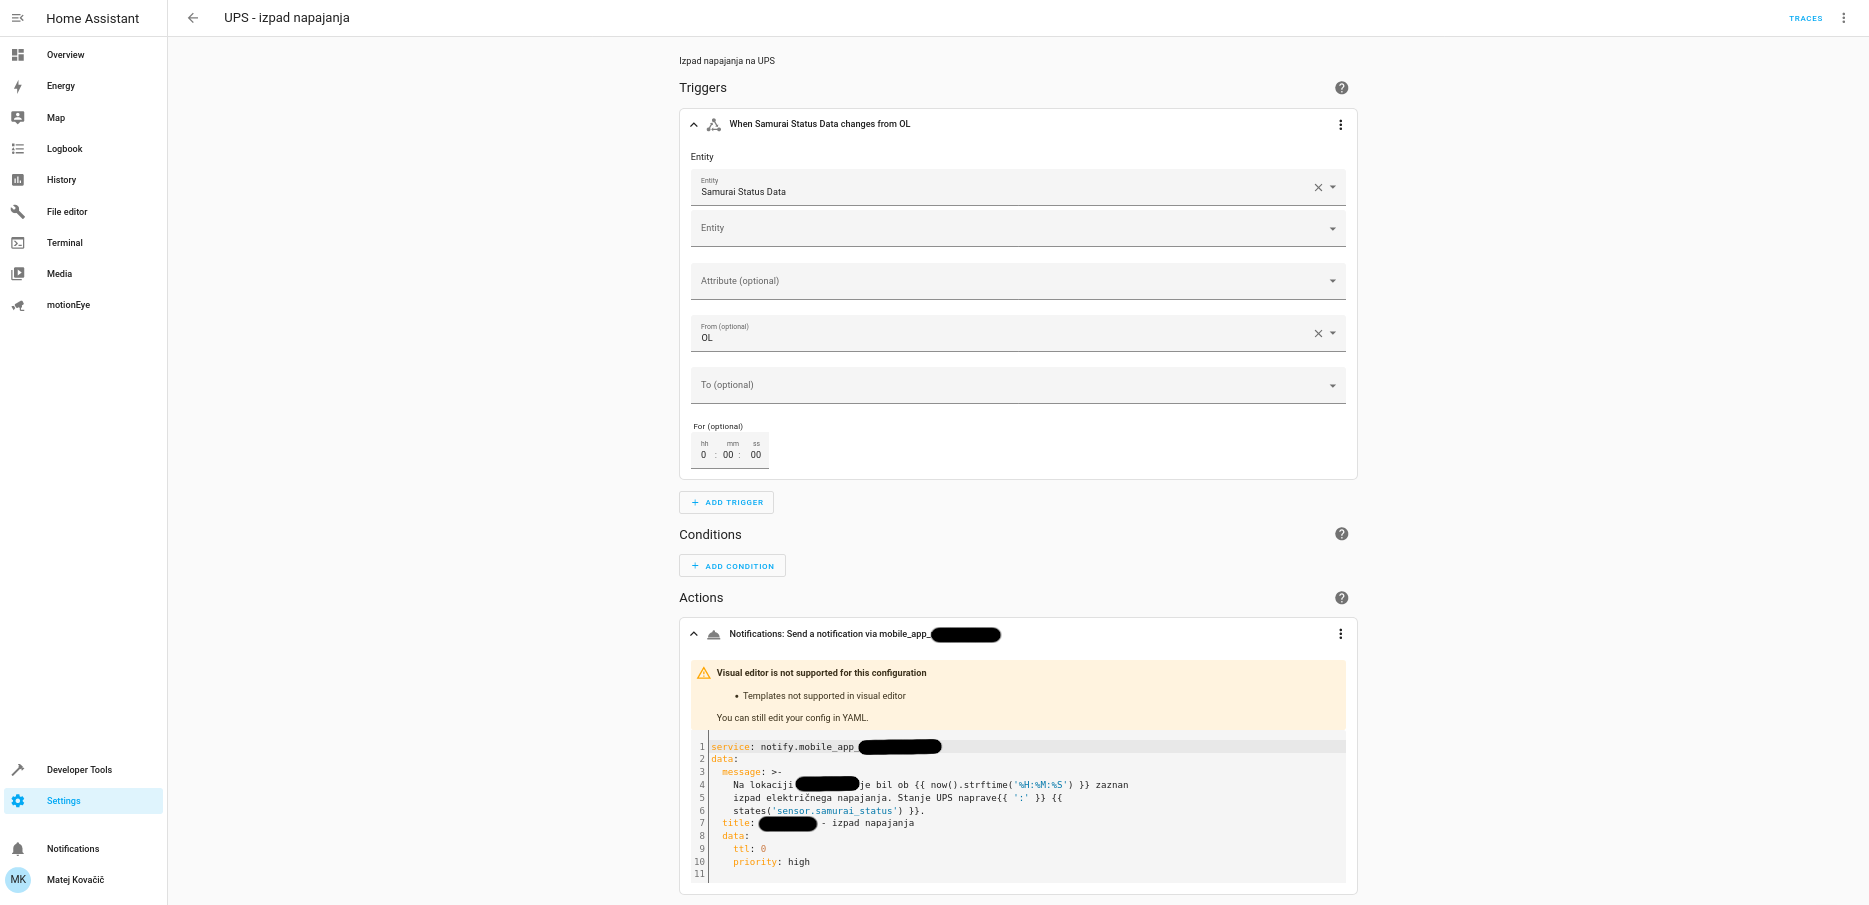The height and width of the screenshot is (905, 1869).
Task: Open the Energy lightning icon
Action: pos(18,86)
